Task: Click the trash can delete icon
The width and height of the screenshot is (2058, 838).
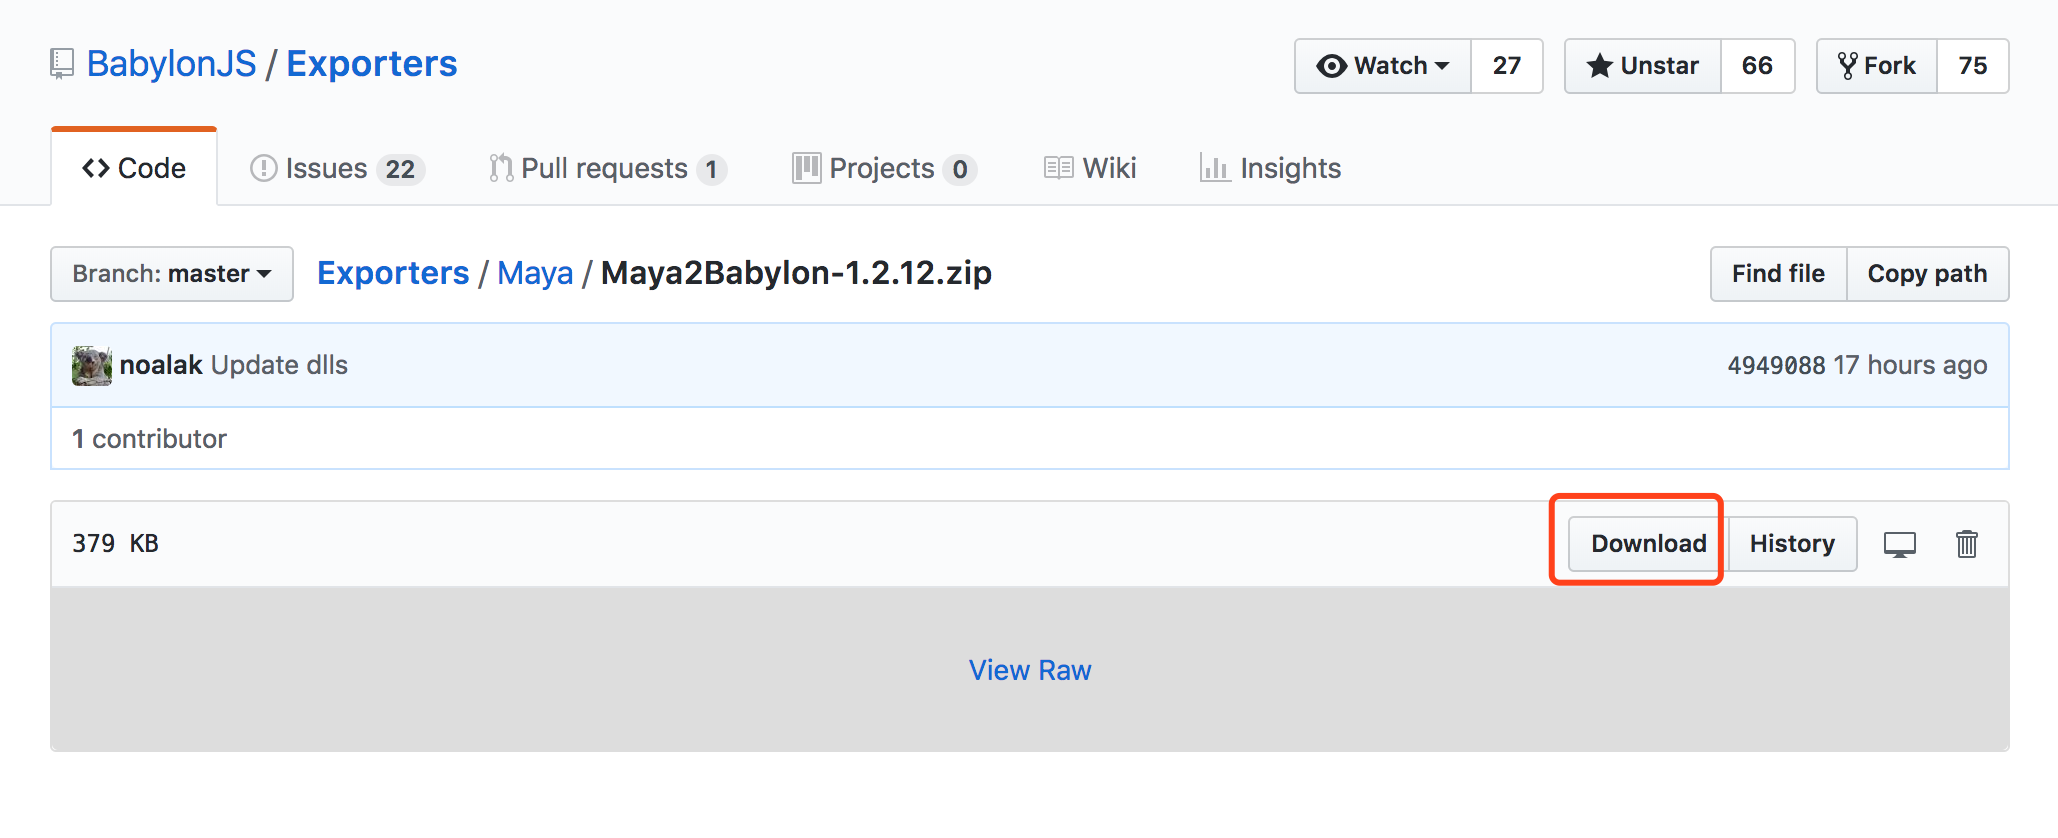Action: [x=1966, y=544]
